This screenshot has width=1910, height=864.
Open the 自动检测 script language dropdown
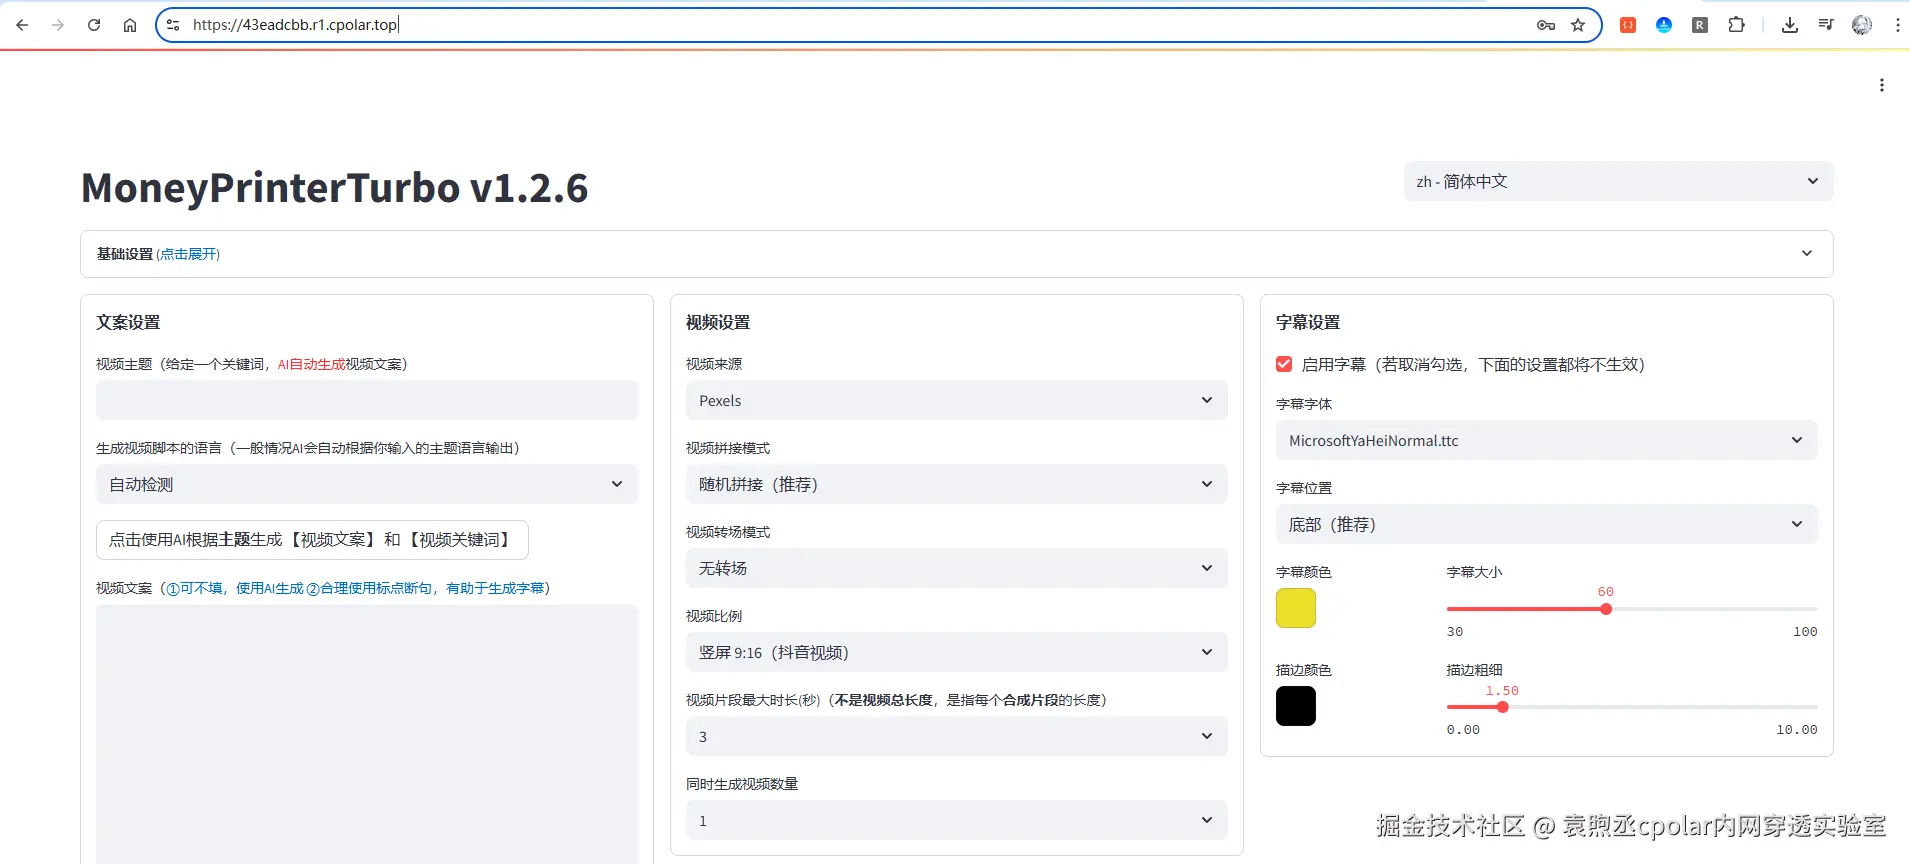pos(366,484)
